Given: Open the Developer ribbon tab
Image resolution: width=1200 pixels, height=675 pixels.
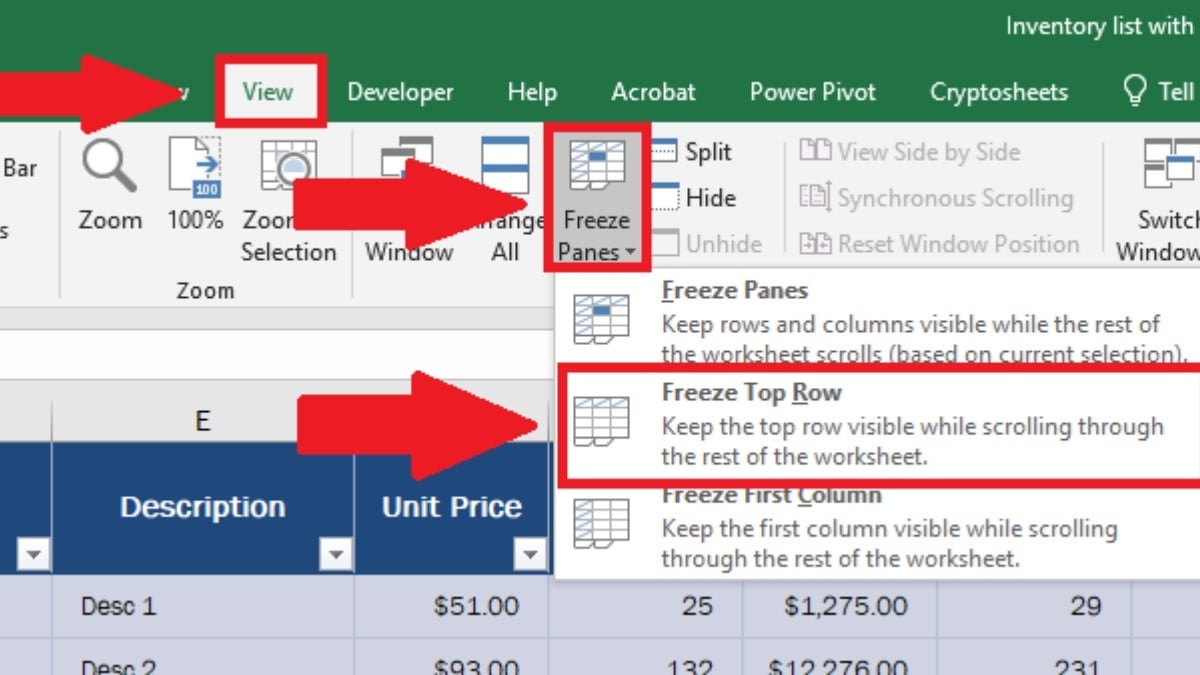Looking at the screenshot, I should (x=400, y=92).
